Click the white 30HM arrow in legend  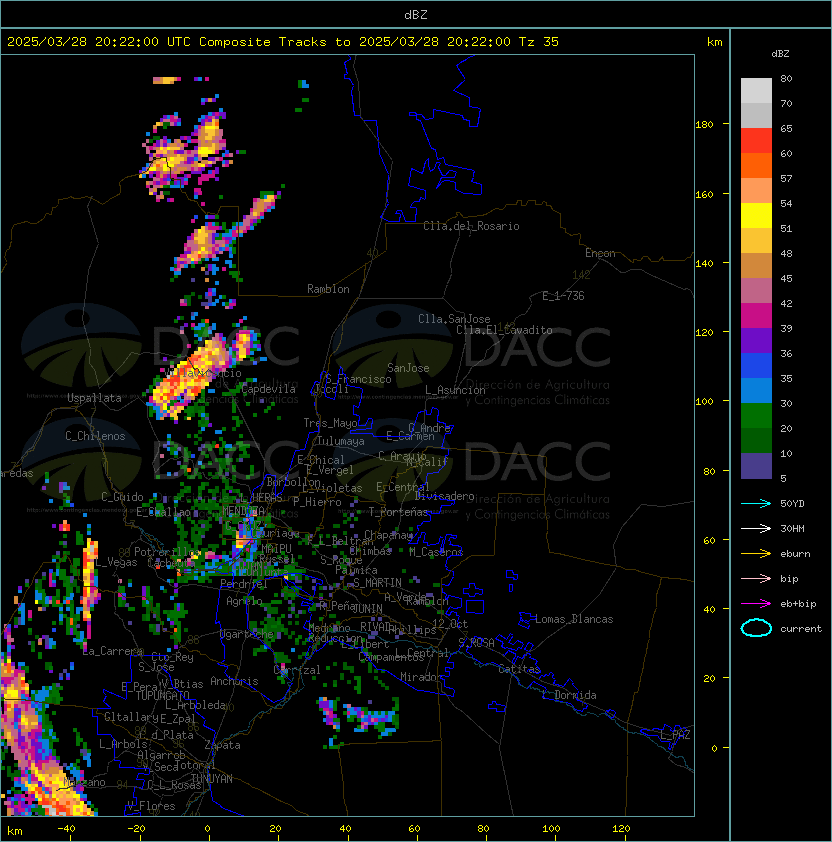tap(756, 528)
